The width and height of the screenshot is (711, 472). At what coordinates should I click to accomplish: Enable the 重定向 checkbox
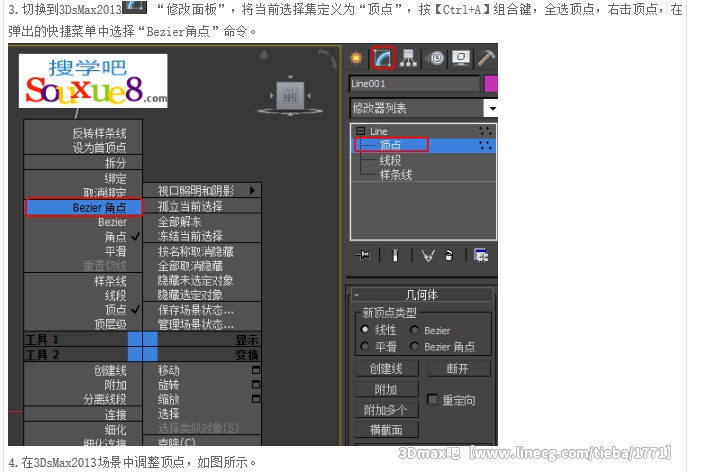pos(433,399)
